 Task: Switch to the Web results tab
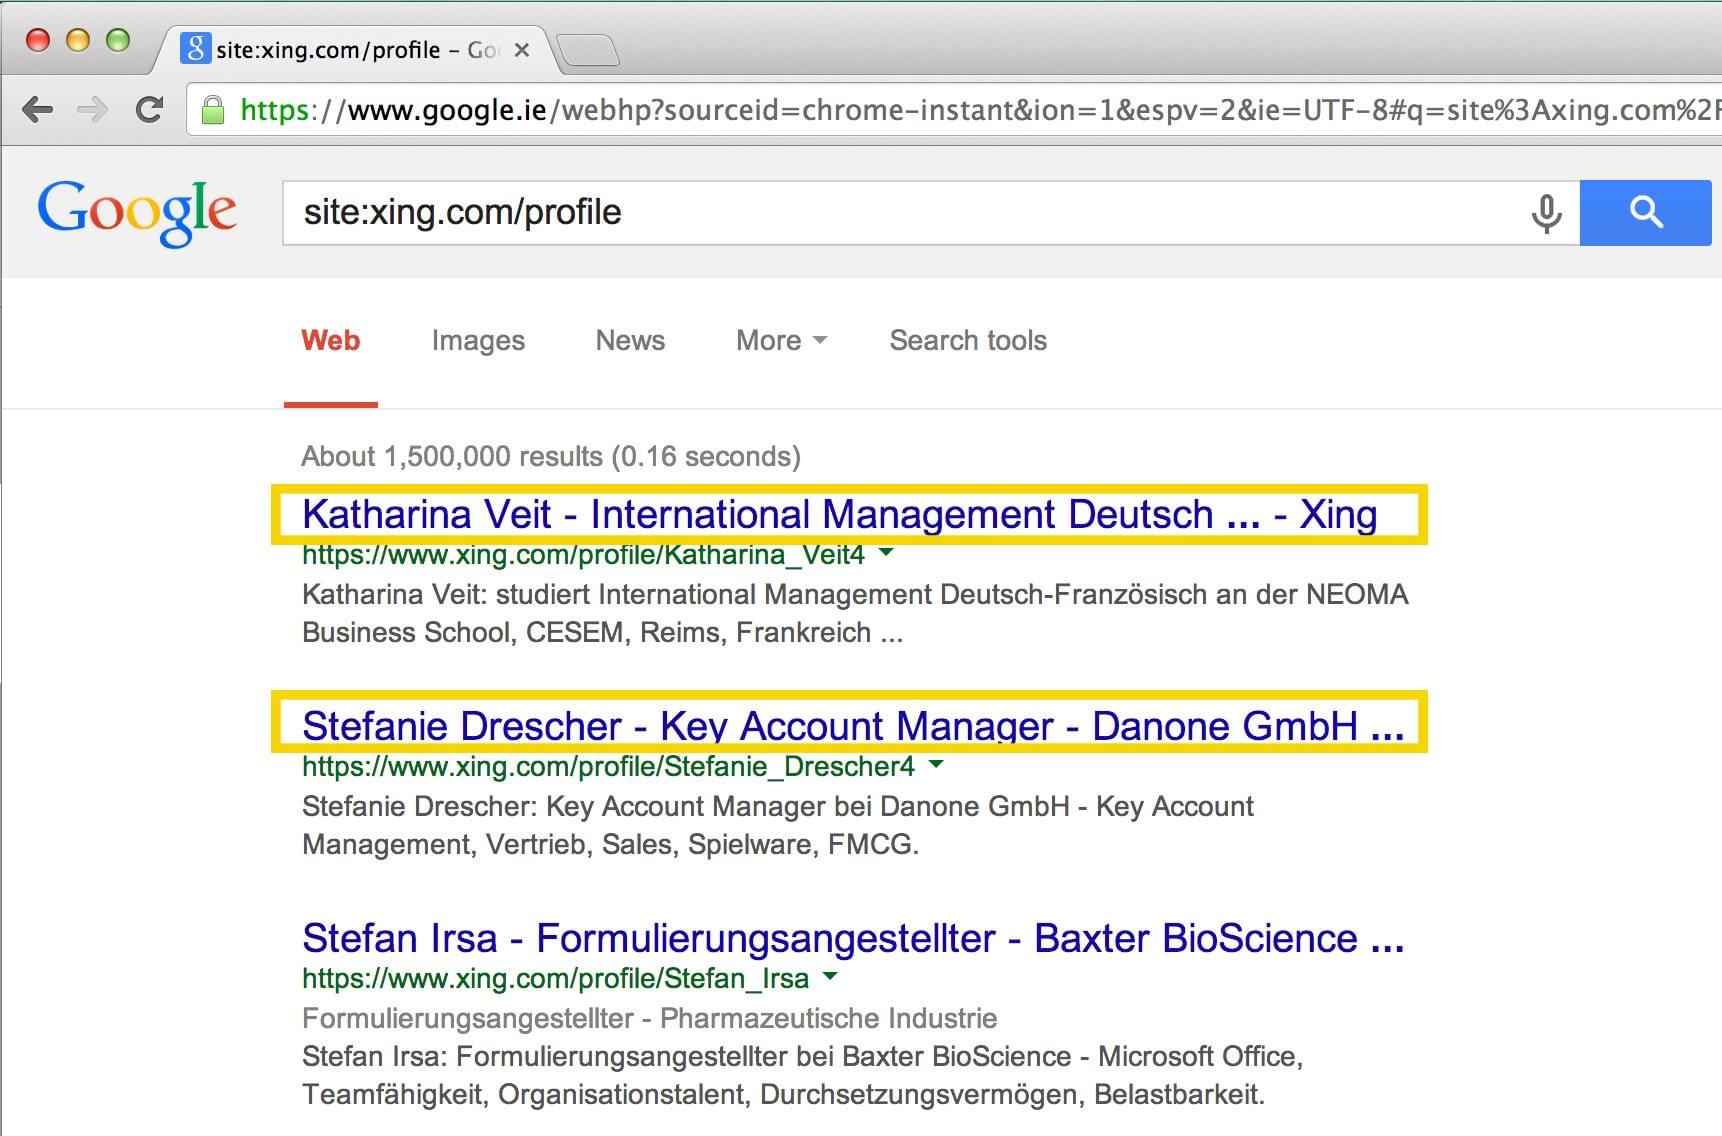tap(331, 340)
